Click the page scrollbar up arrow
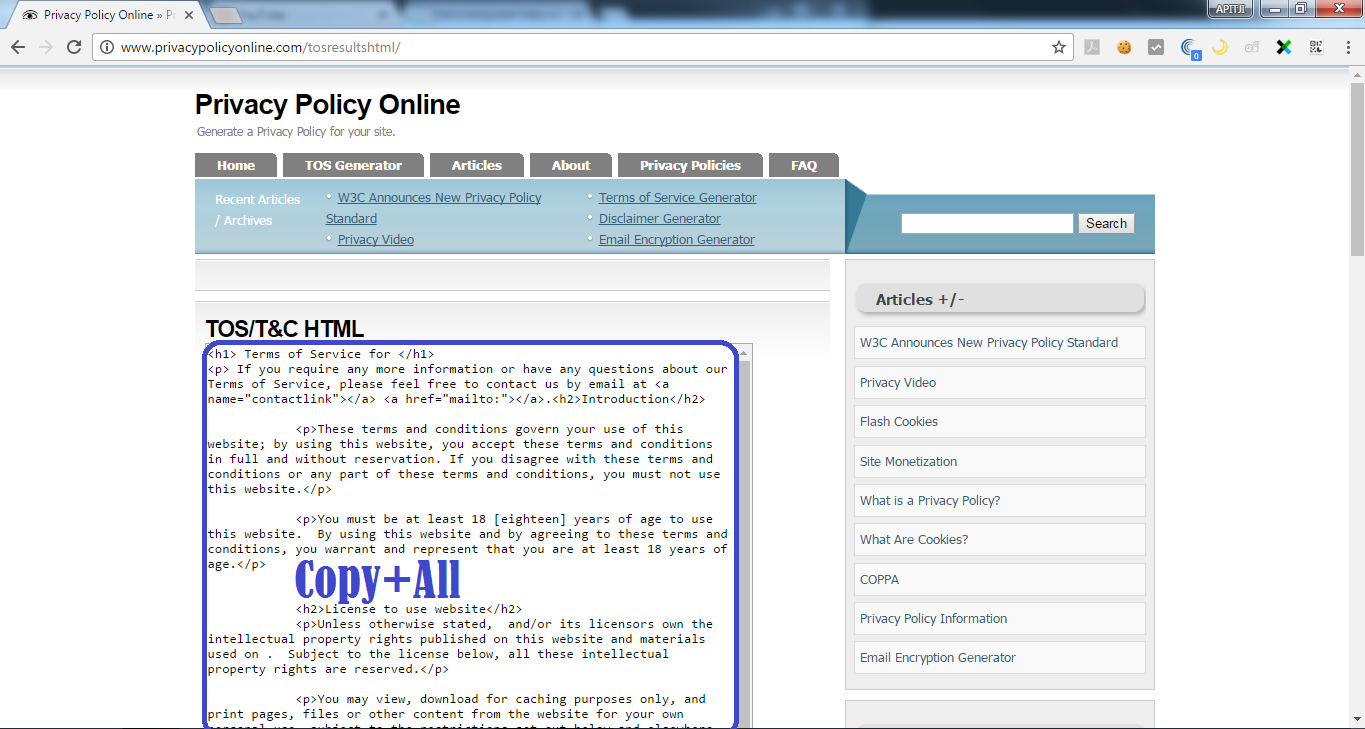This screenshot has height=729, width=1365. coord(1357,76)
